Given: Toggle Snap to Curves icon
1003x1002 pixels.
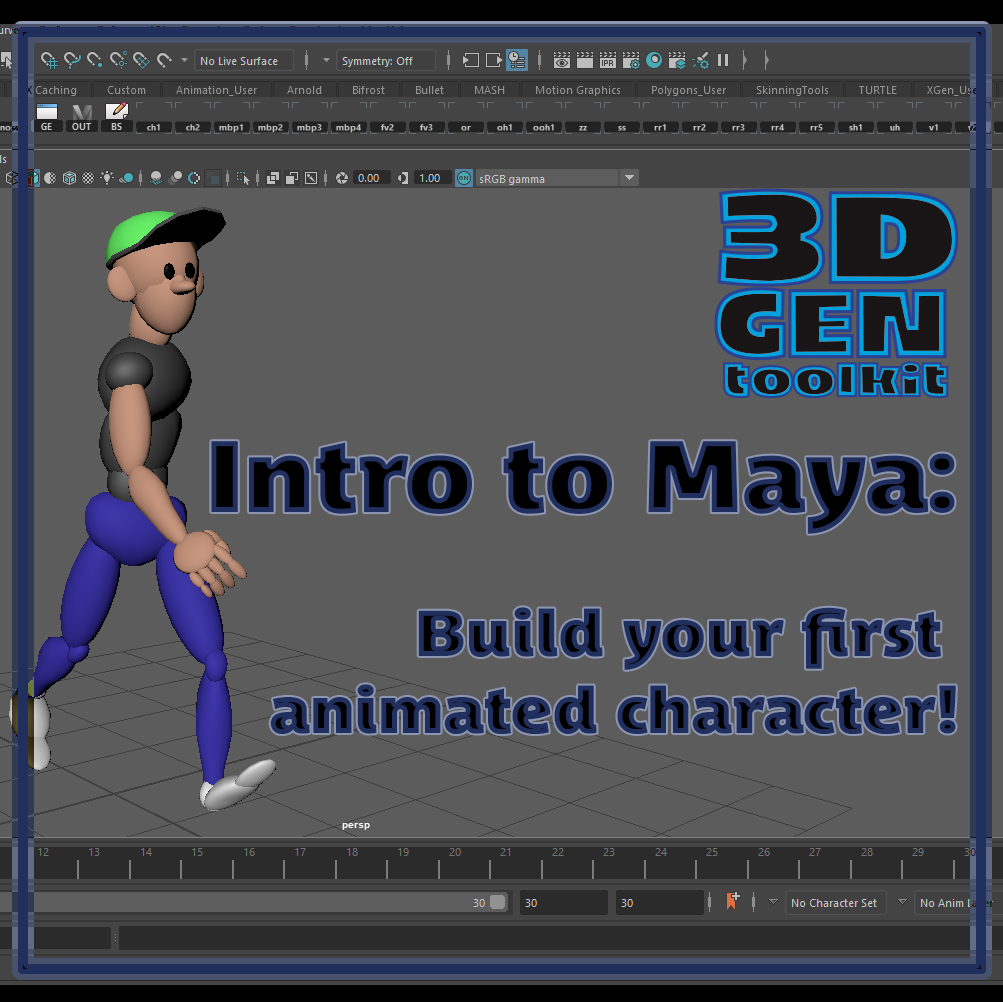Looking at the screenshot, I should coord(72,60).
